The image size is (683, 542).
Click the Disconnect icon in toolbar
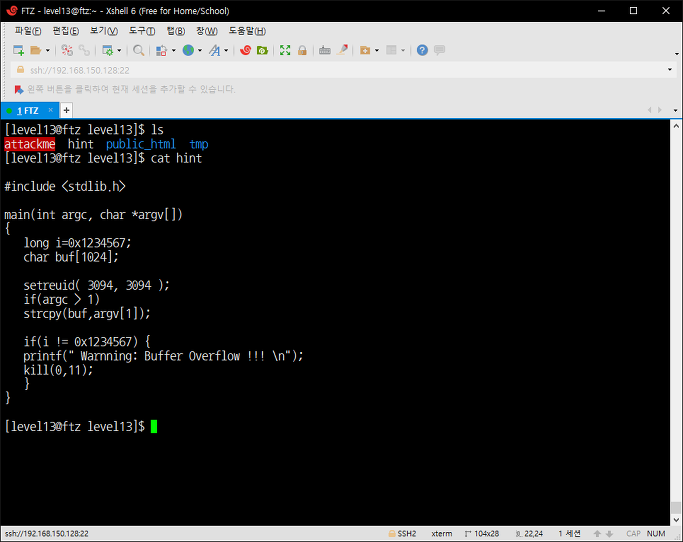pos(67,51)
